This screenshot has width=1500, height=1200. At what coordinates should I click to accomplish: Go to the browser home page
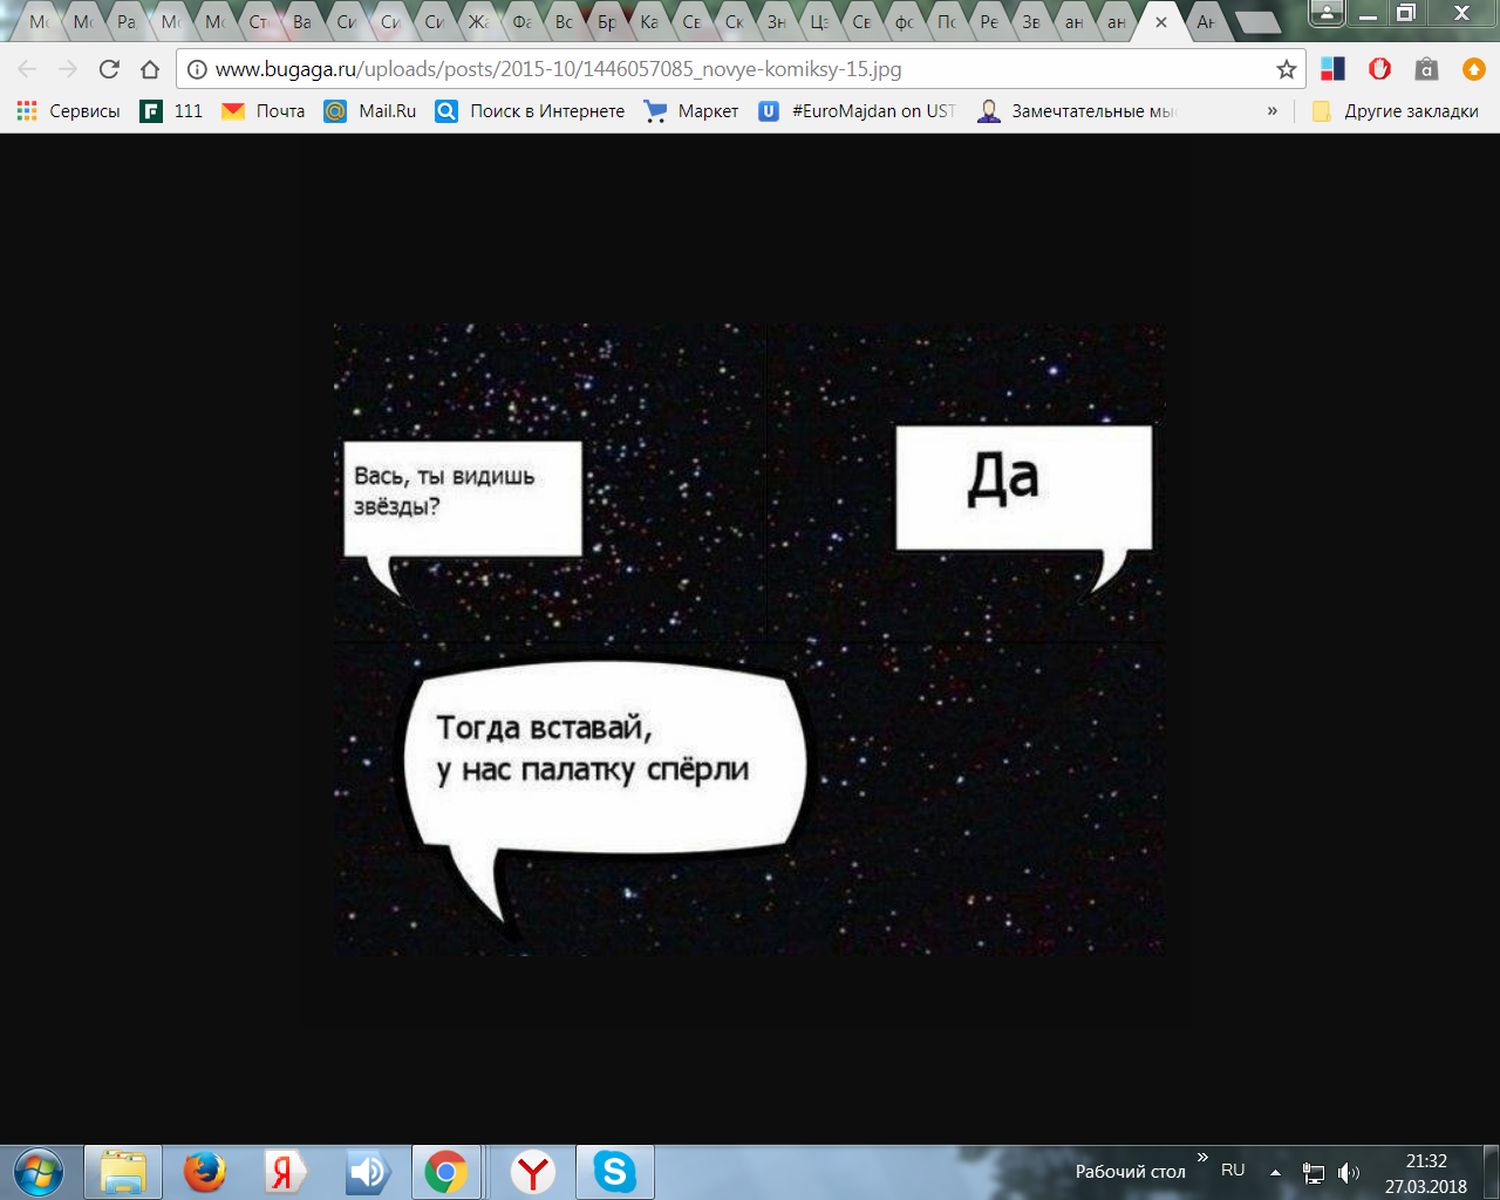tap(150, 69)
